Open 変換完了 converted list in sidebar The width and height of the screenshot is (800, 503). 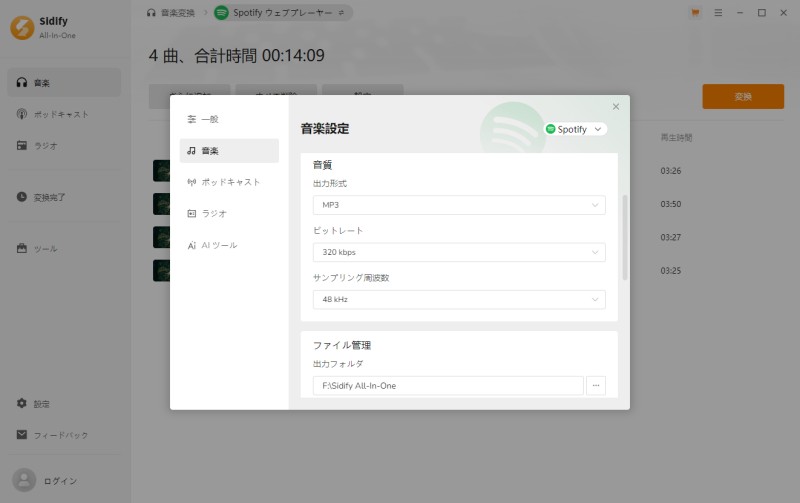click(64, 197)
